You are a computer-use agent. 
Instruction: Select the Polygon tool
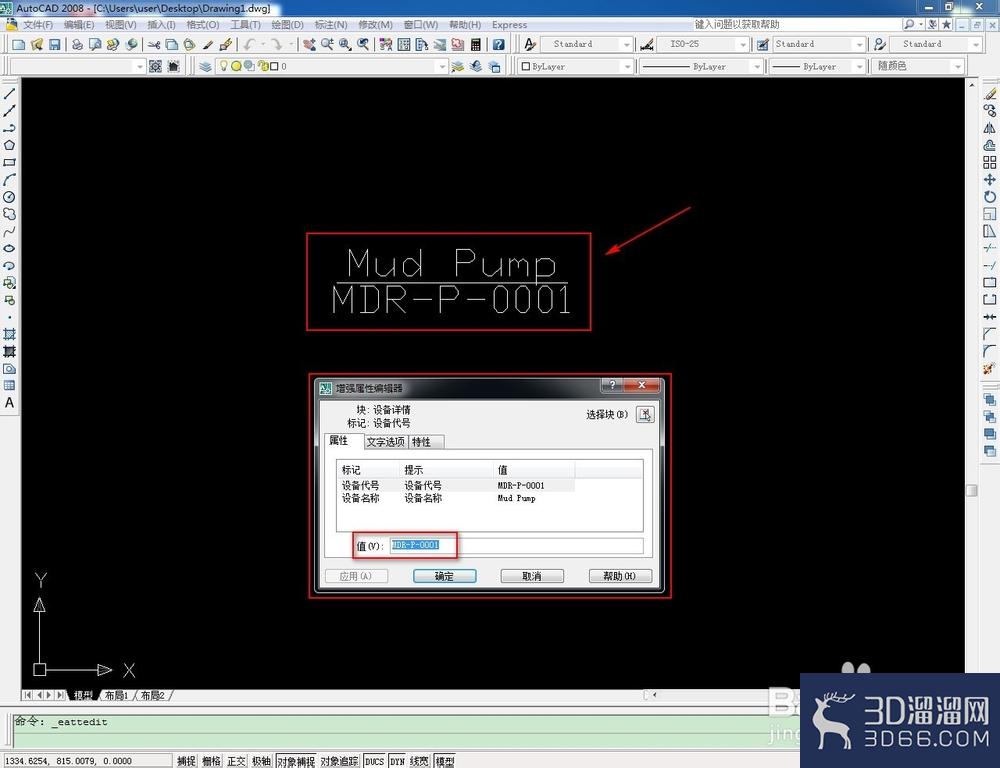(x=10, y=145)
